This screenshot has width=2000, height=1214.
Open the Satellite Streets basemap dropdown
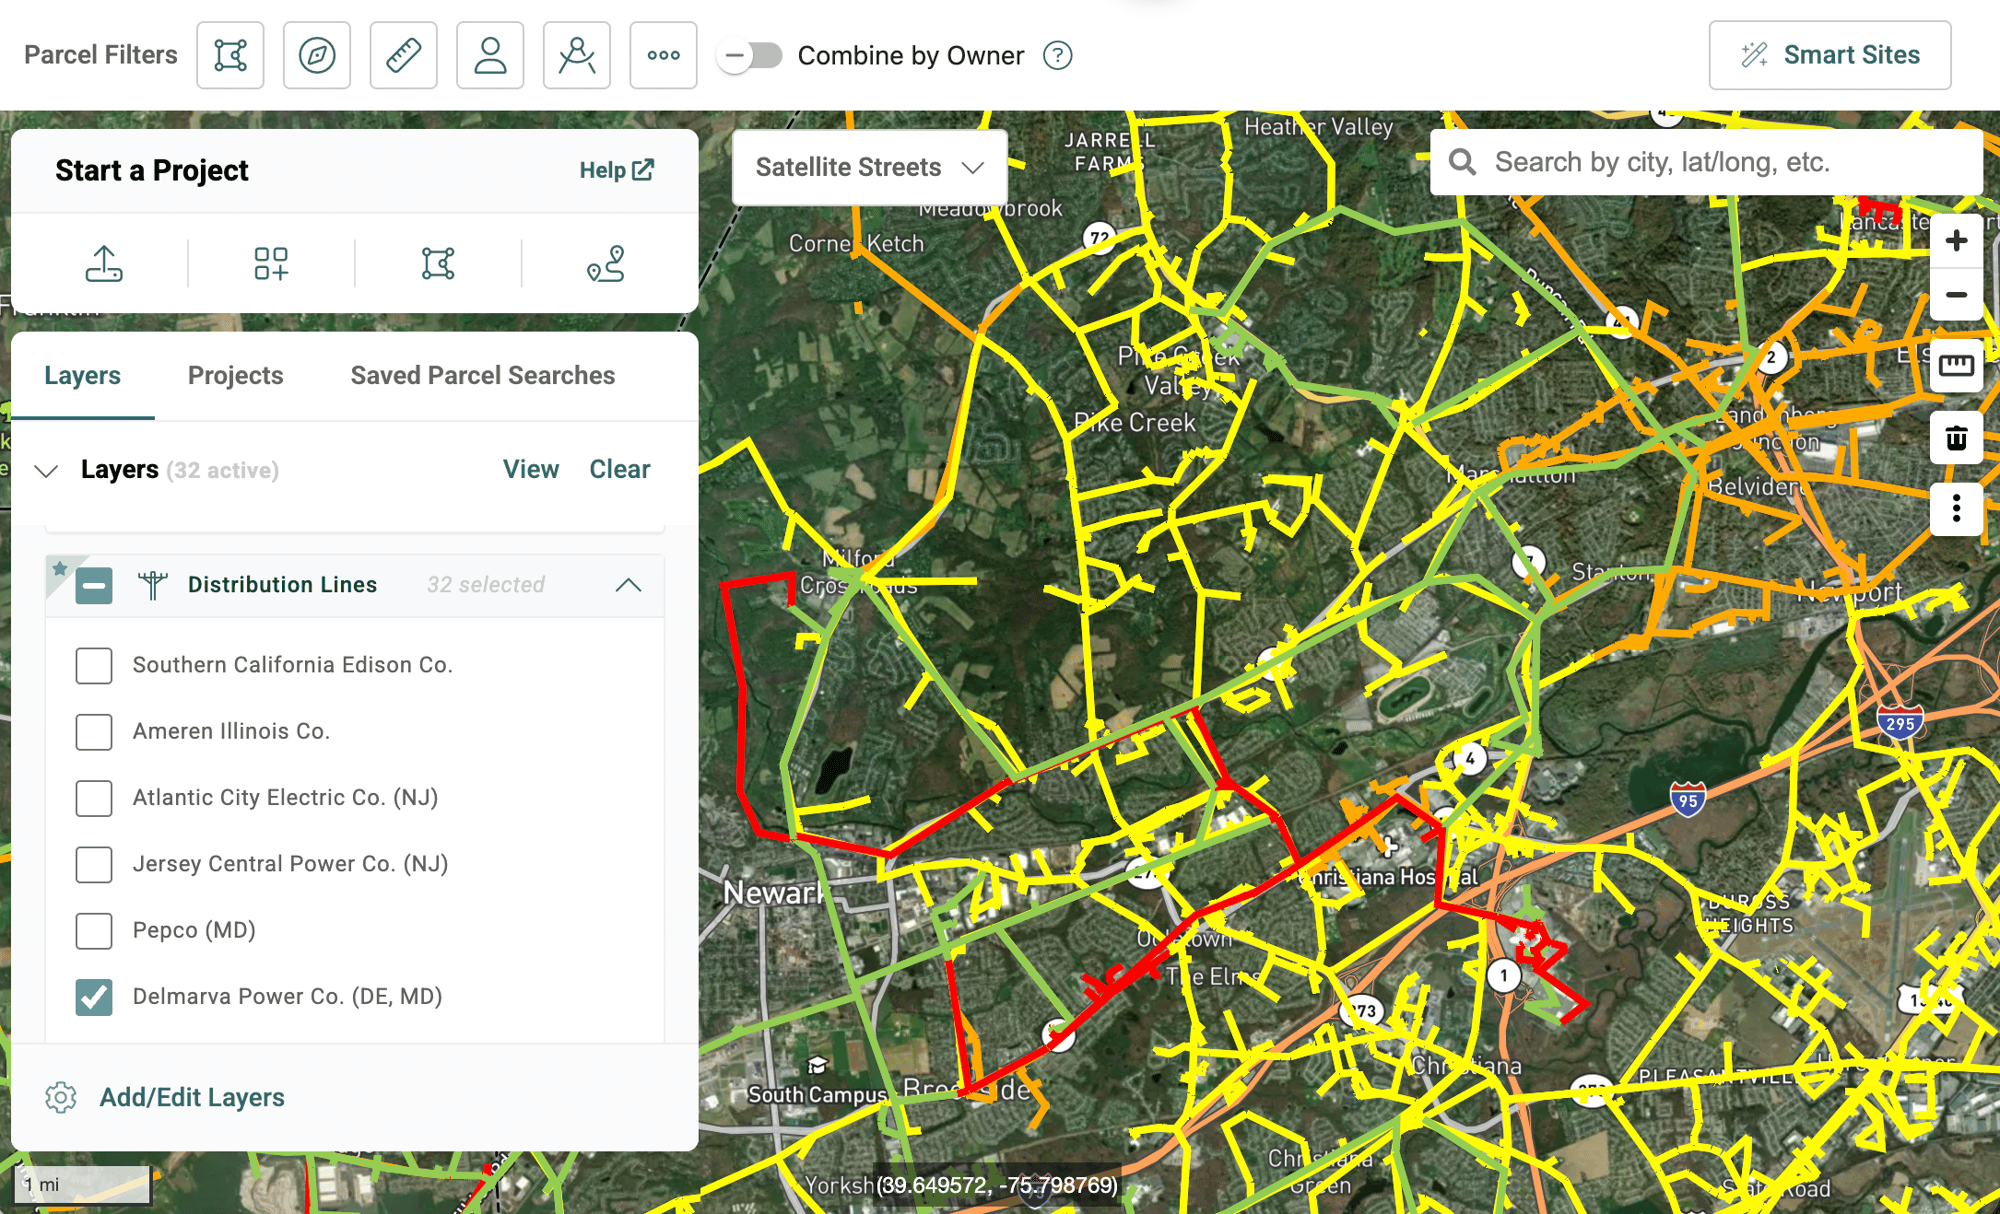click(870, 168)
